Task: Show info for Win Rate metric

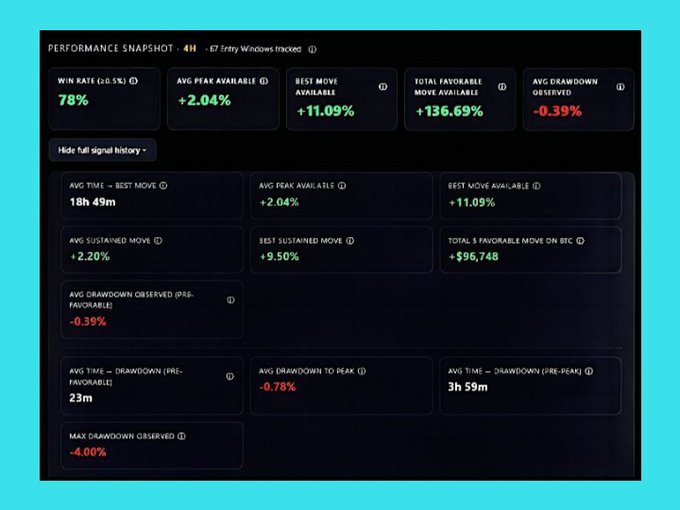Action: (134, 81)
